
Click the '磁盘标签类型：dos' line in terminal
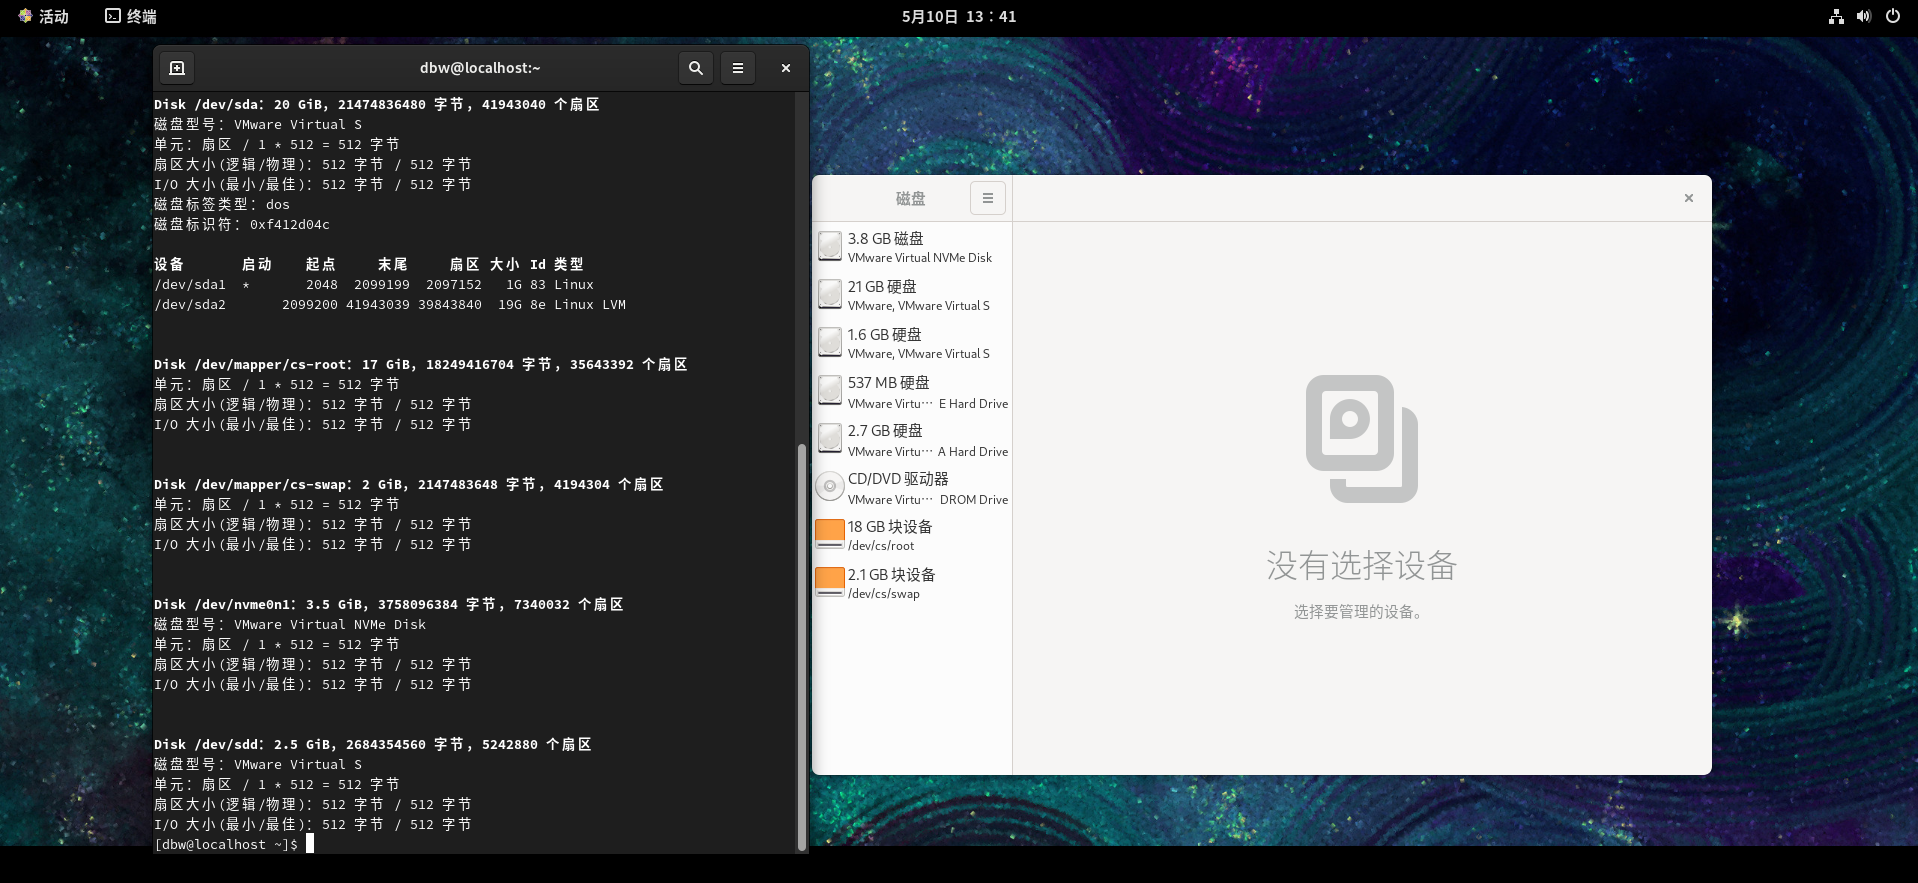222,205
